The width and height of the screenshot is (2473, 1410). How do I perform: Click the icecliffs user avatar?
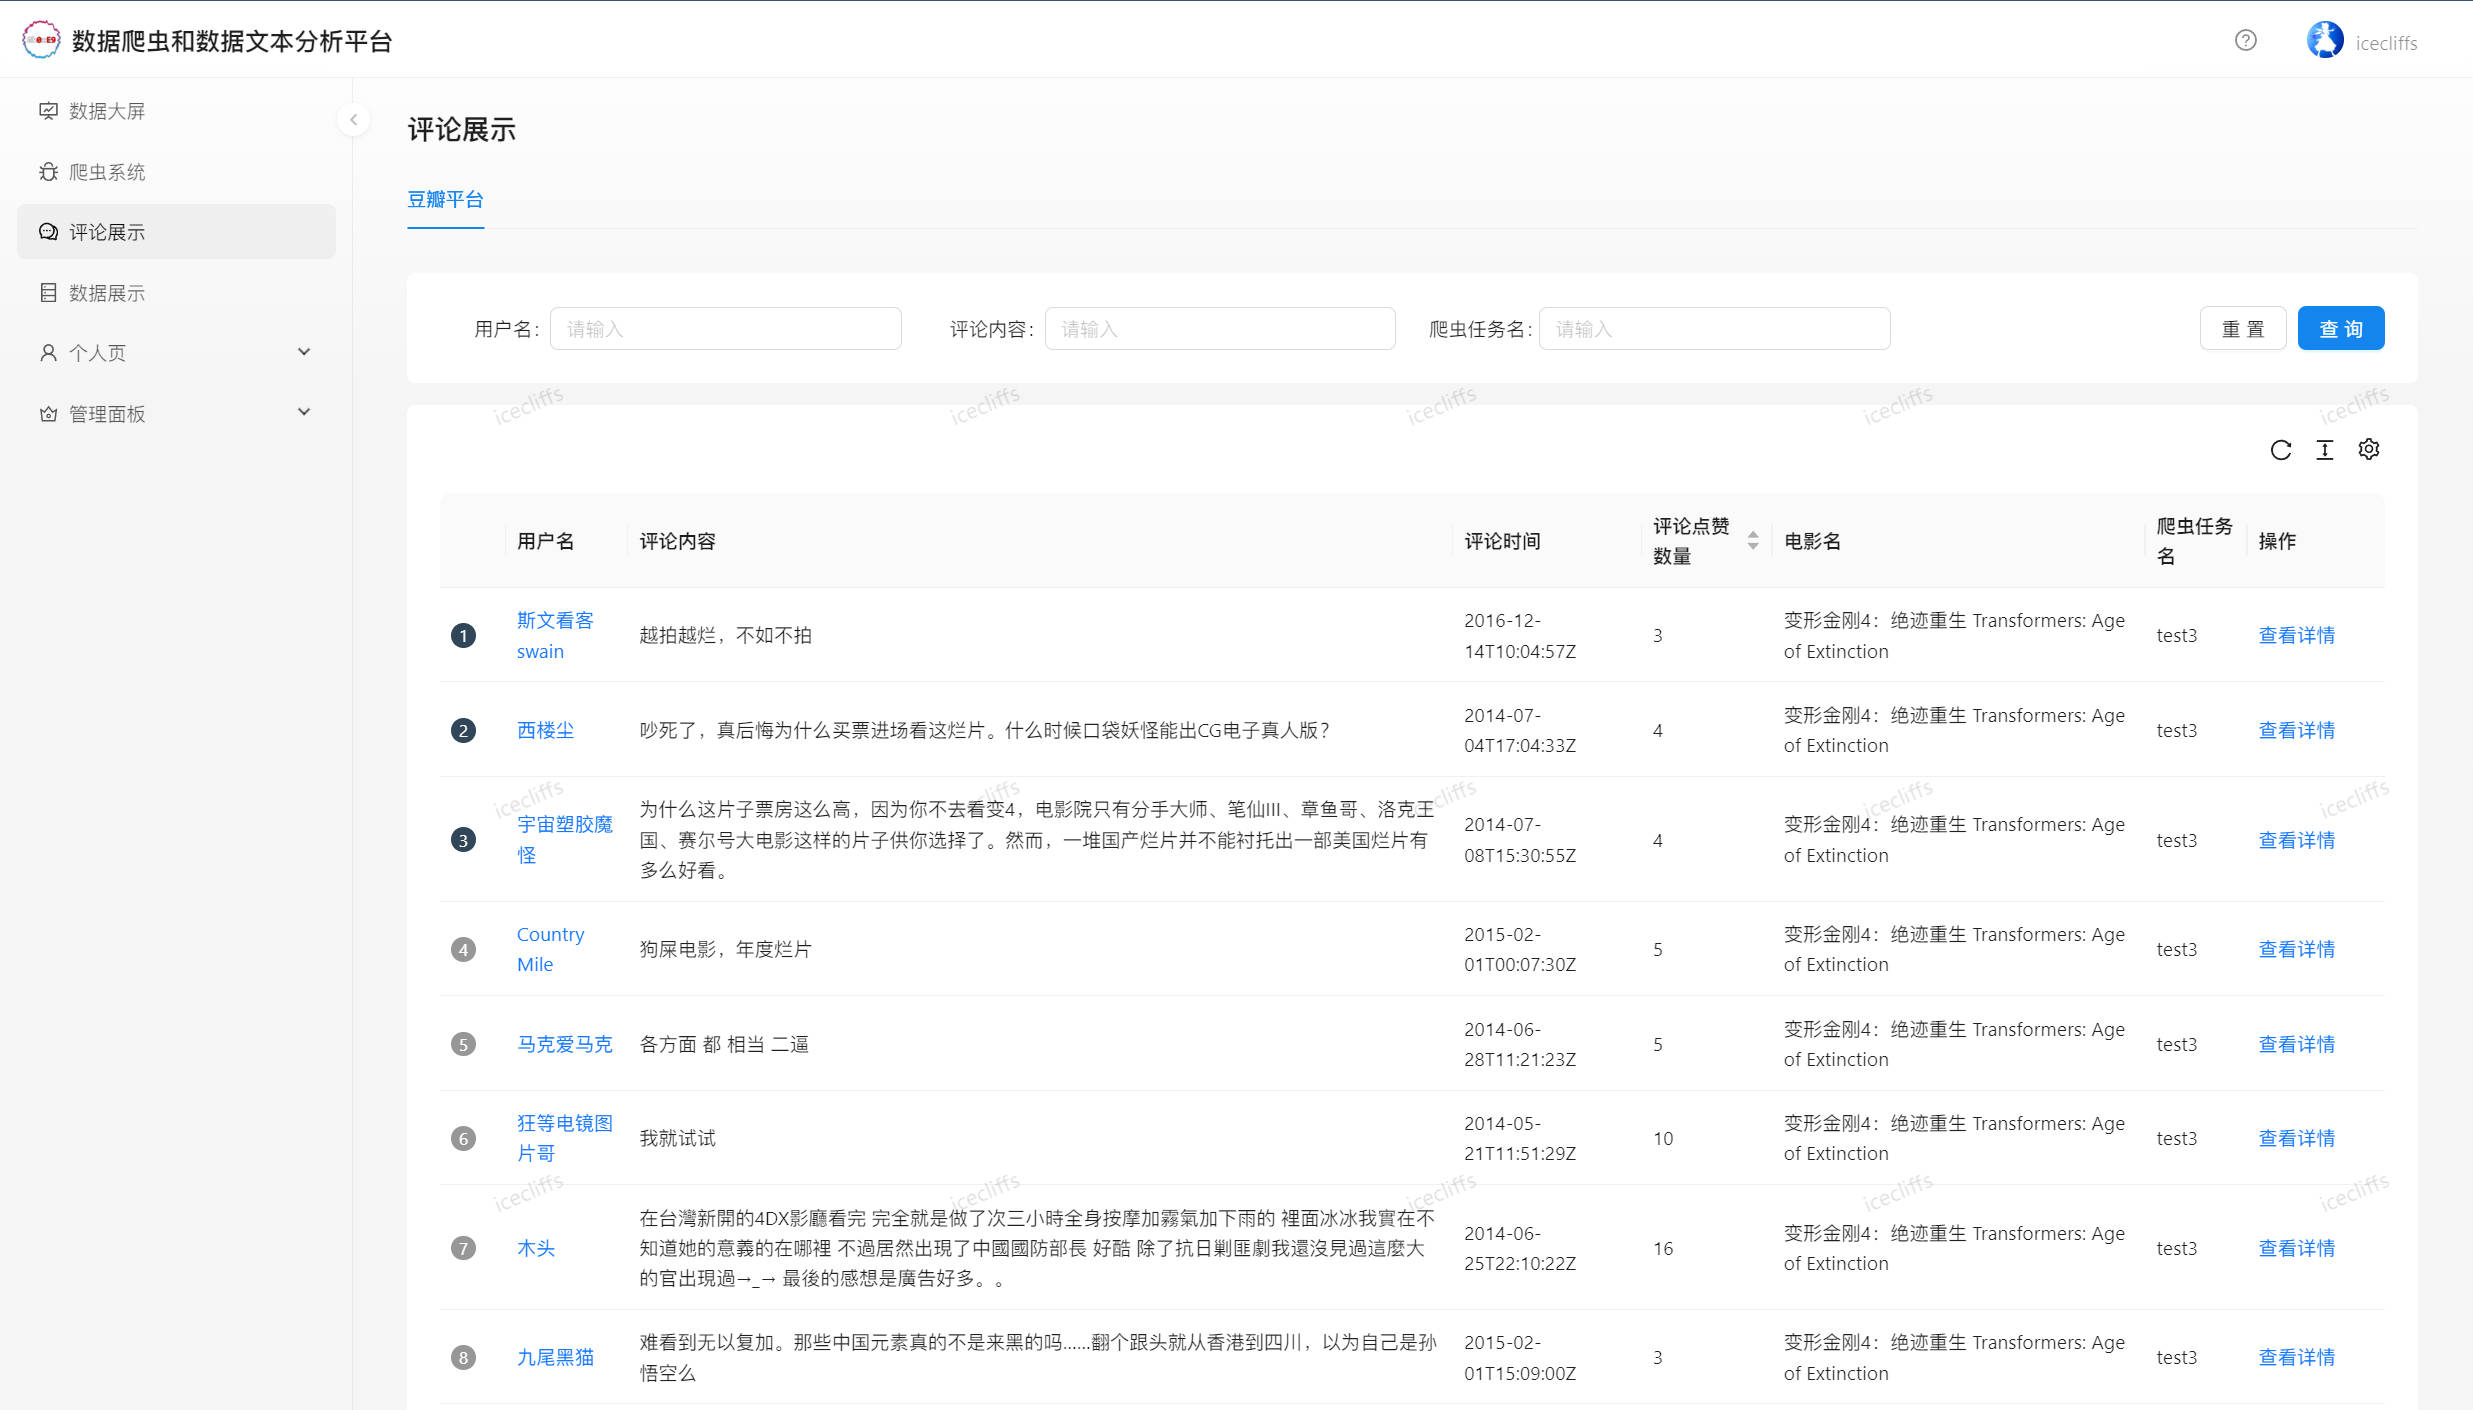[x=2324, y=41]
